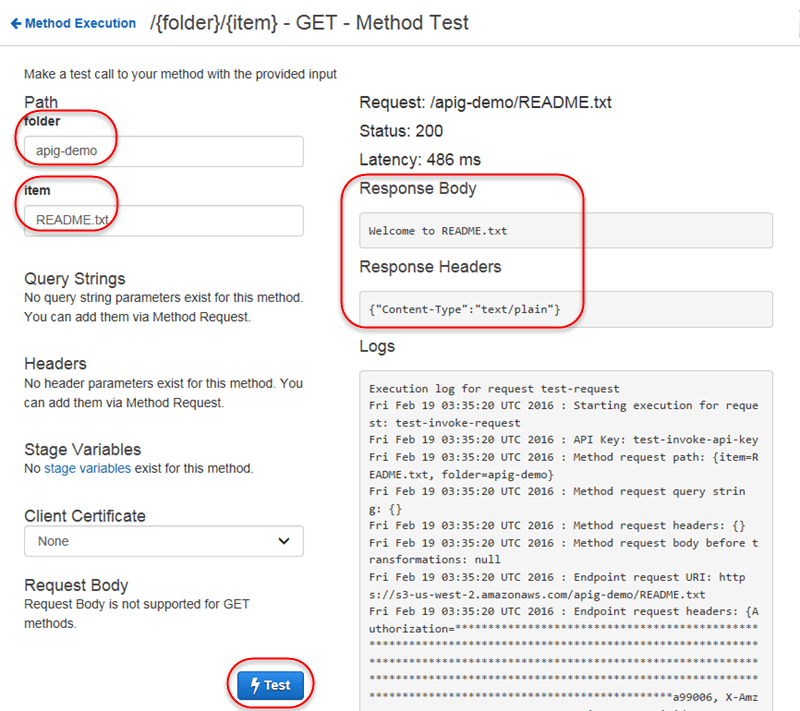Open the Client Certificate dropdown
The height and width of the screenshot is (711, 800).
[163, 541]
